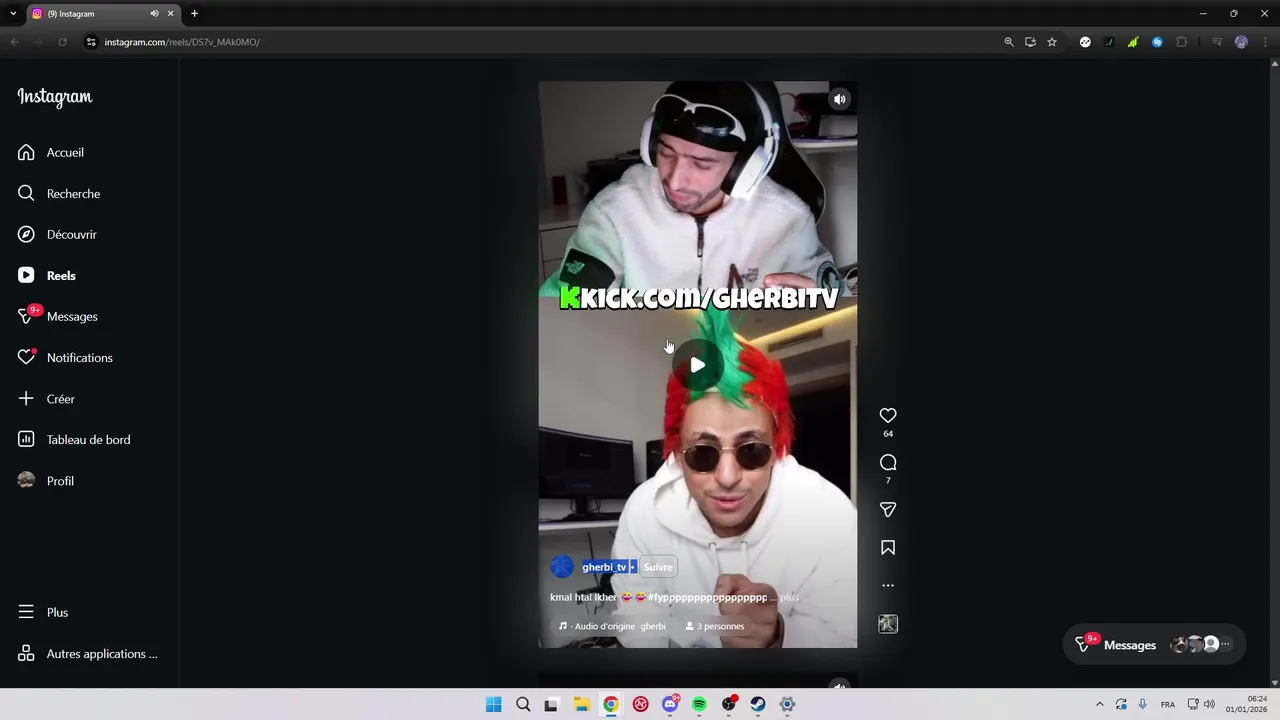Open the reel comments bubble
This screenshot has width=1280, height=720.
pos(888,462)
